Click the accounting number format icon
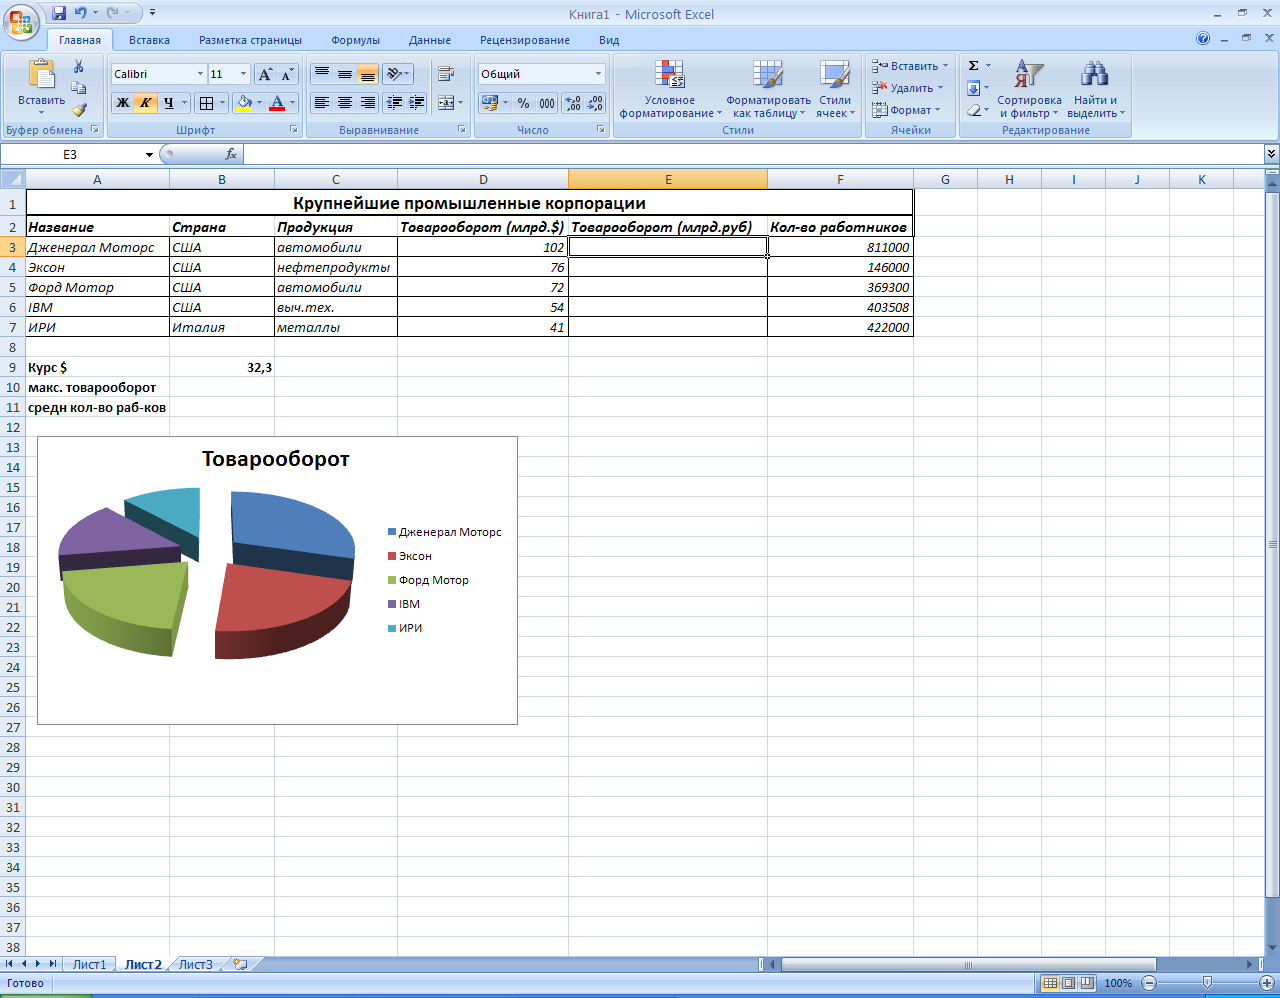1280x998 pixels. (489, 103)
